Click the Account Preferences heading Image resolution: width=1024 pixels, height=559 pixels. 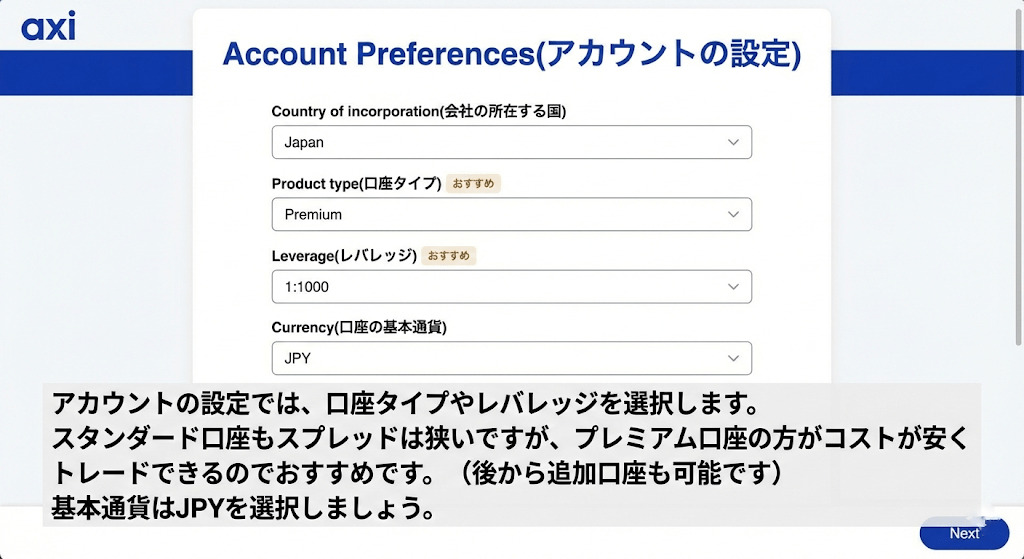tap(511, 54)
